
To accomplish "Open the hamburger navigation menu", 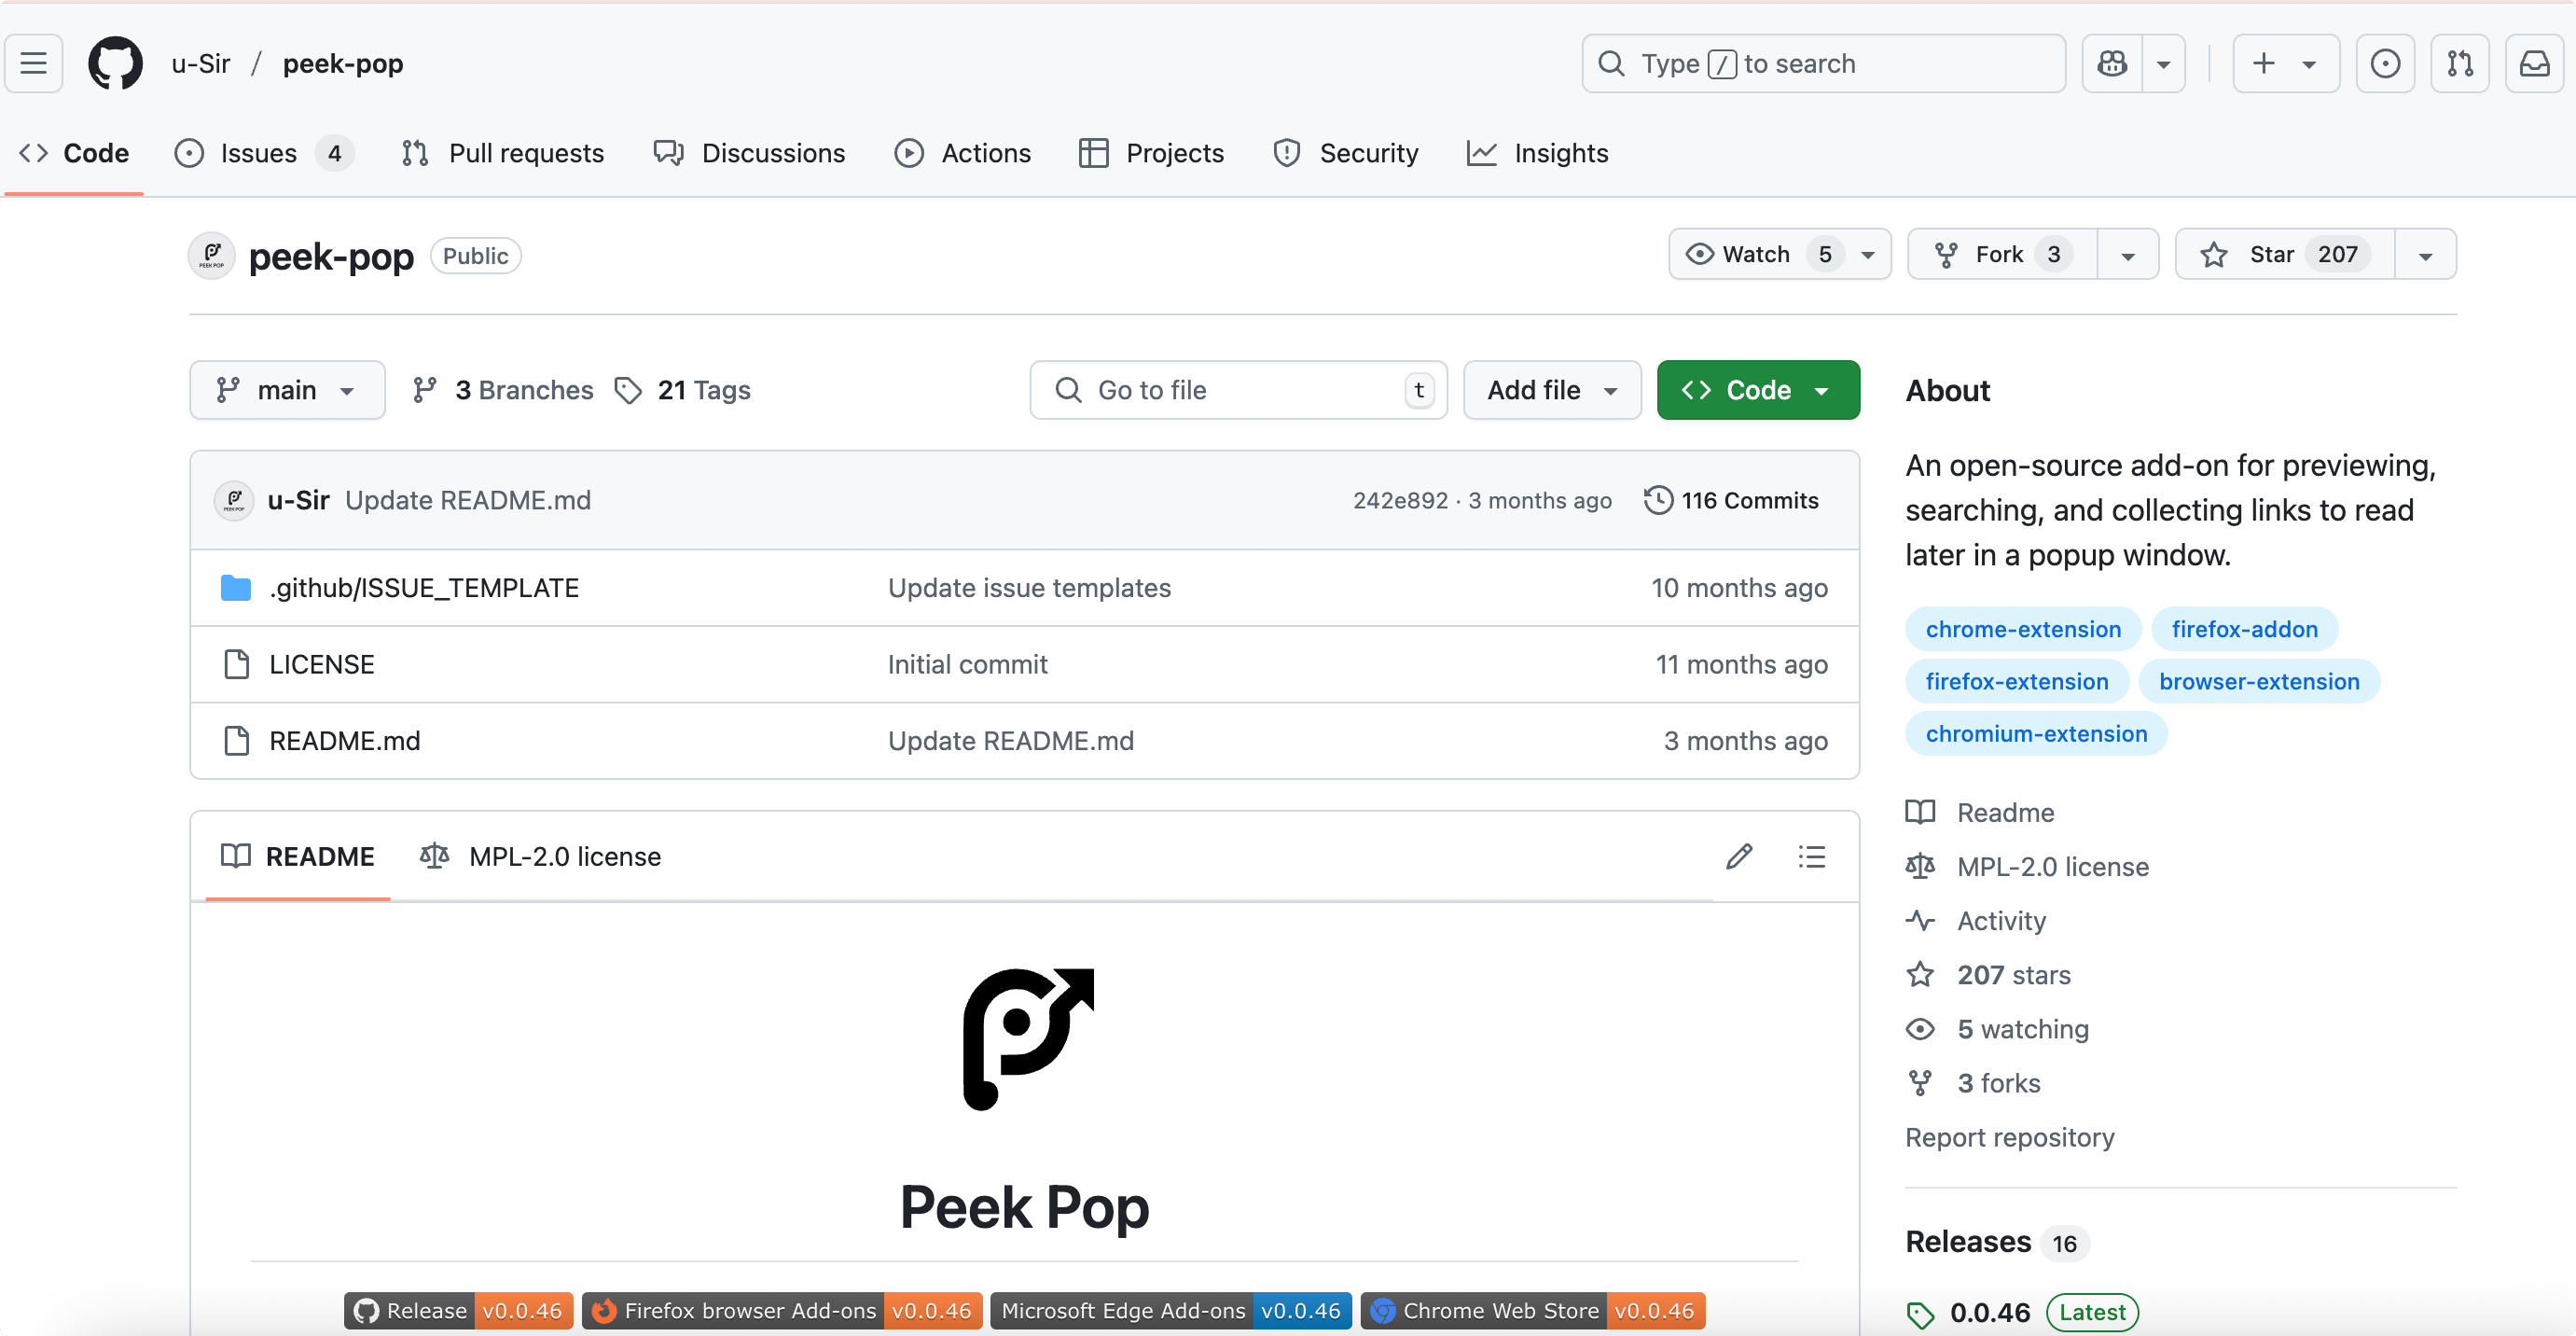I will 34,63.
